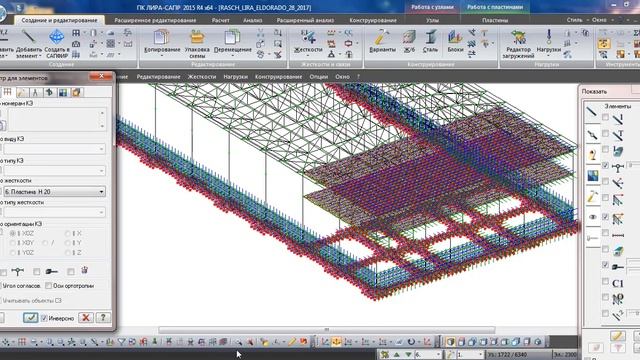Select the ‖ Y orientation radio button

[x=68, y=243]
